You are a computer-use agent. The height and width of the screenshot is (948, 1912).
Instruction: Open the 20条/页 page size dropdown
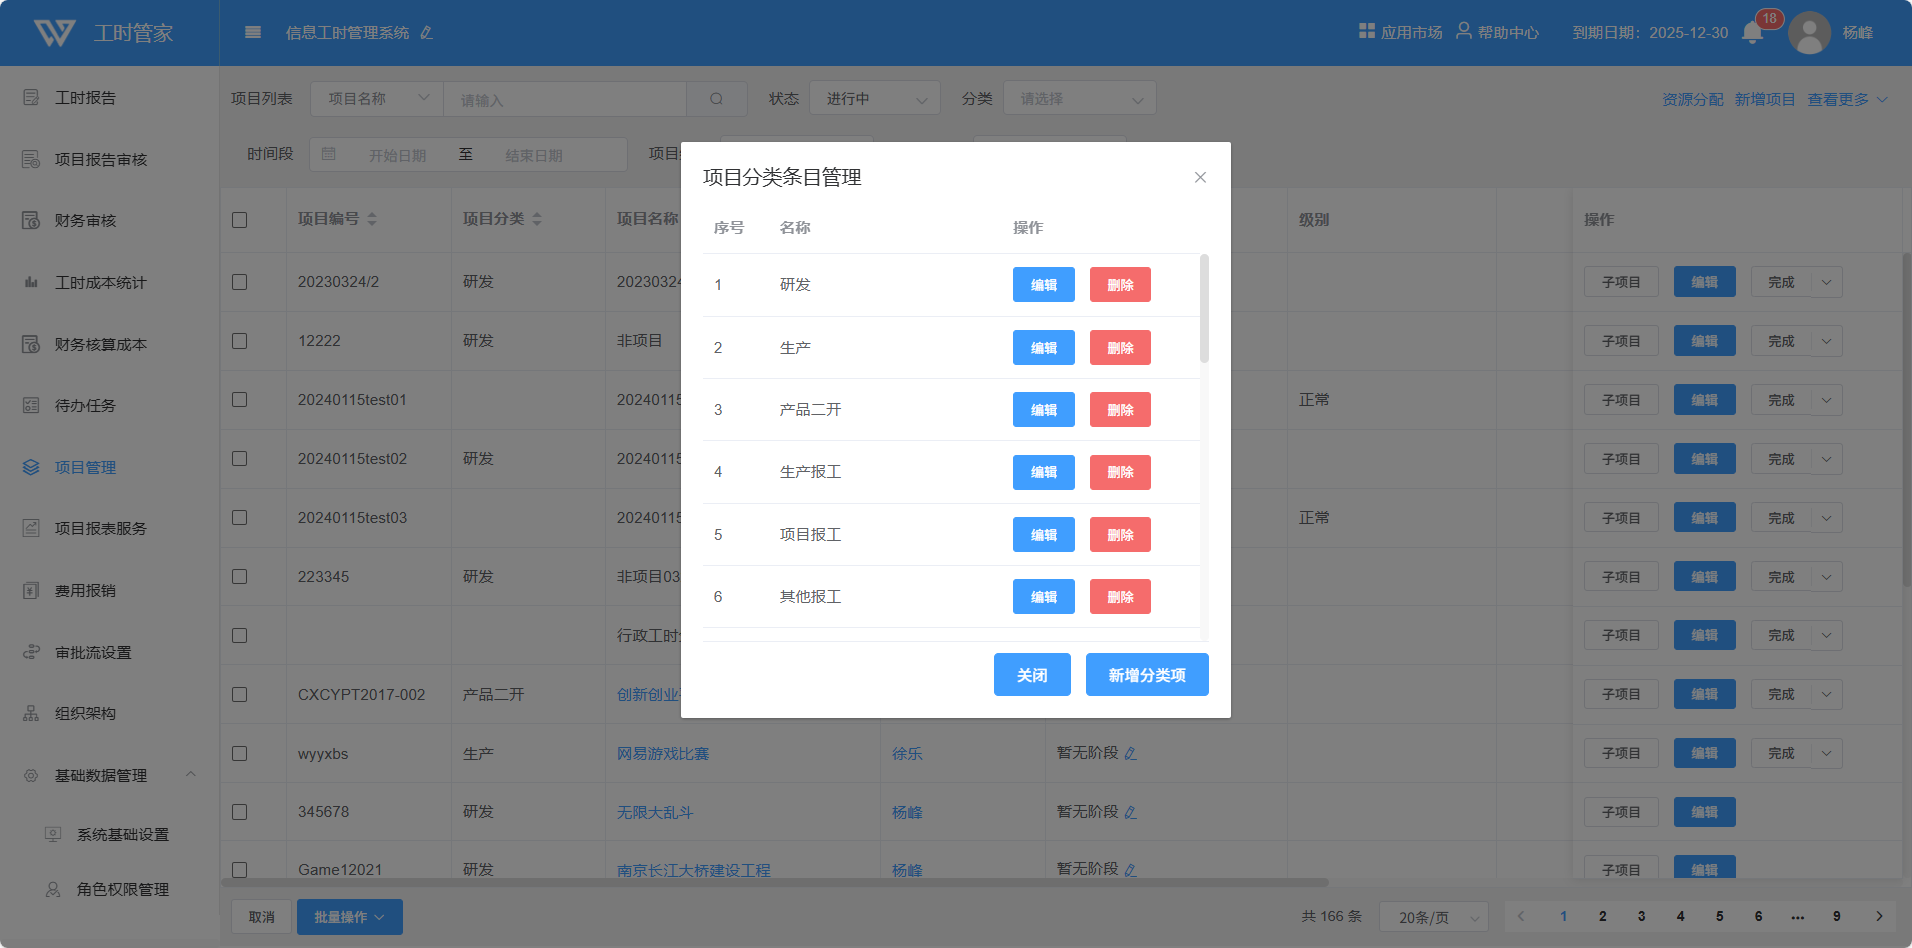[x=1434, y=917]
